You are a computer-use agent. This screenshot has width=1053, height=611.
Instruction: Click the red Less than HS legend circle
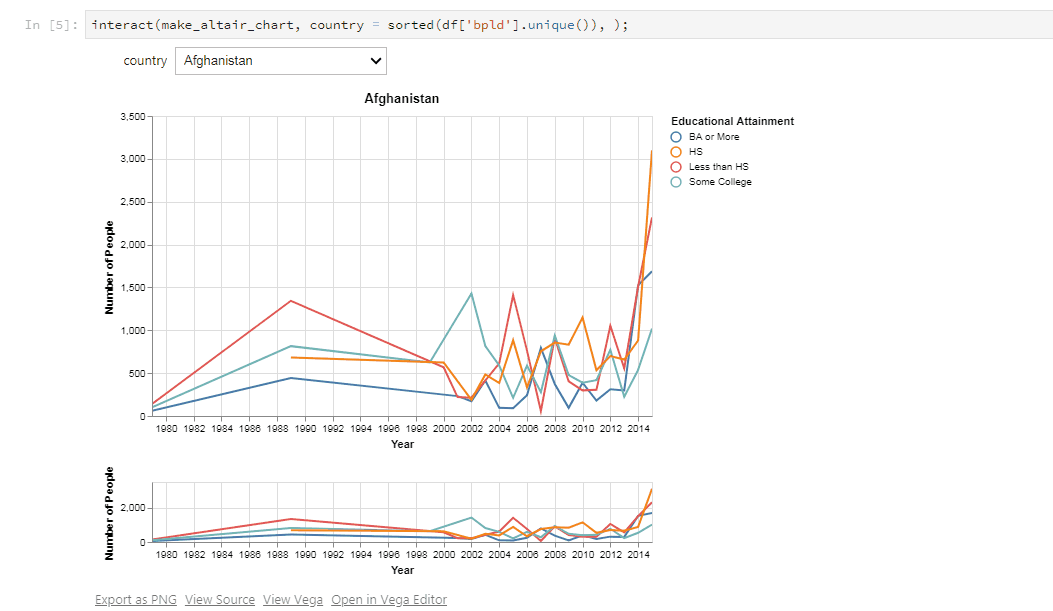tap(676, 167)
